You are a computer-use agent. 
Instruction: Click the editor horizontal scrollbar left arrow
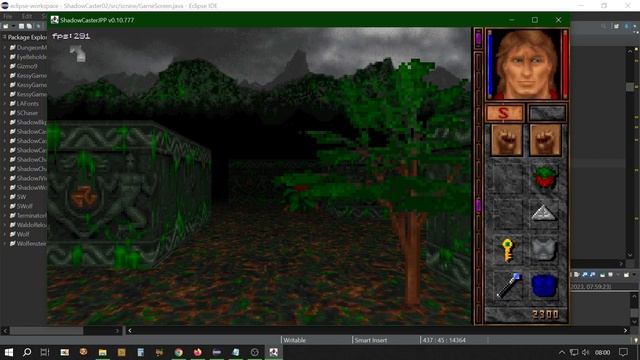[x=130, y=331]
